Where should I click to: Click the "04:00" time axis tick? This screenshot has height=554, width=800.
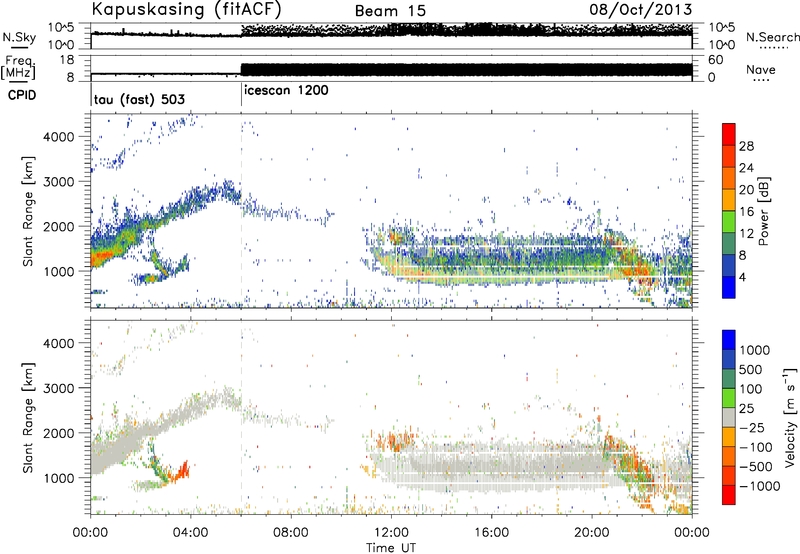coord(190,533)
